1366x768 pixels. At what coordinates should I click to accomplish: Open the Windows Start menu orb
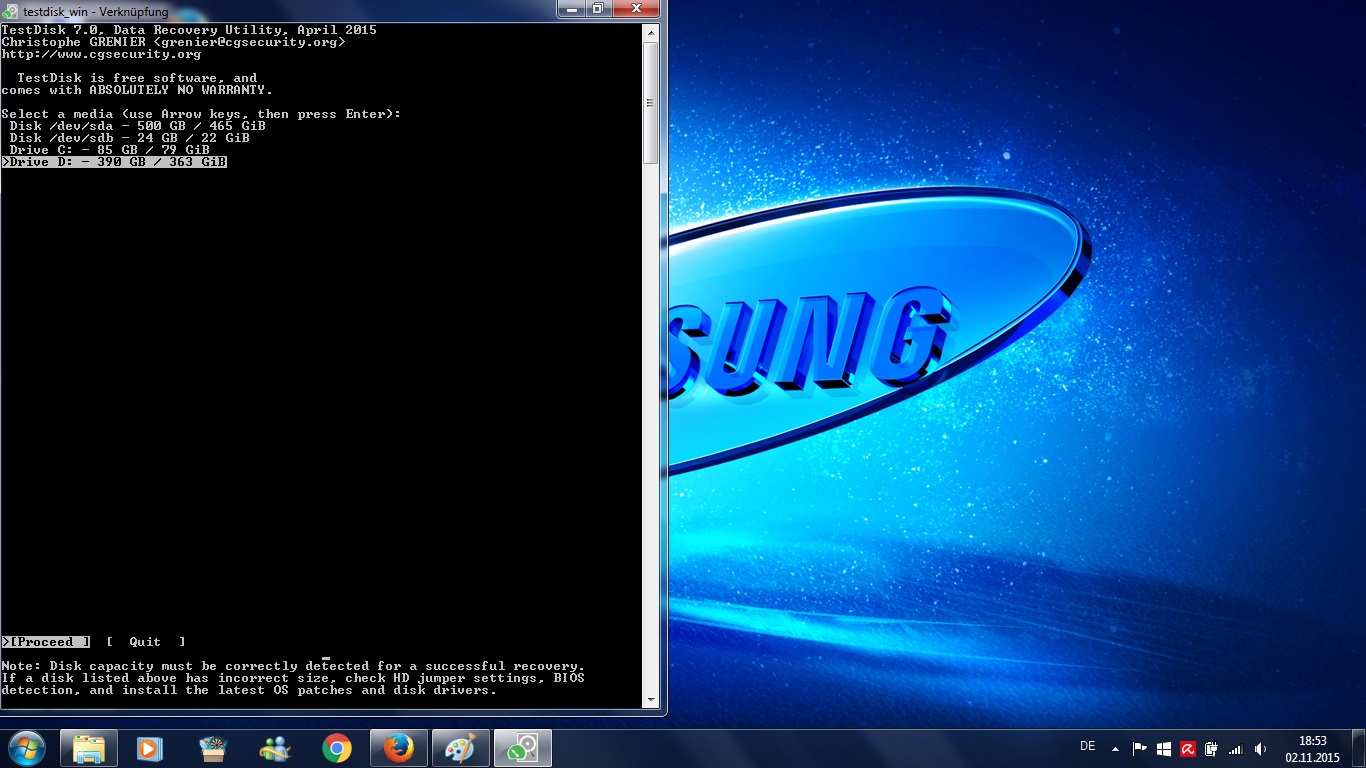pos(26,748)
